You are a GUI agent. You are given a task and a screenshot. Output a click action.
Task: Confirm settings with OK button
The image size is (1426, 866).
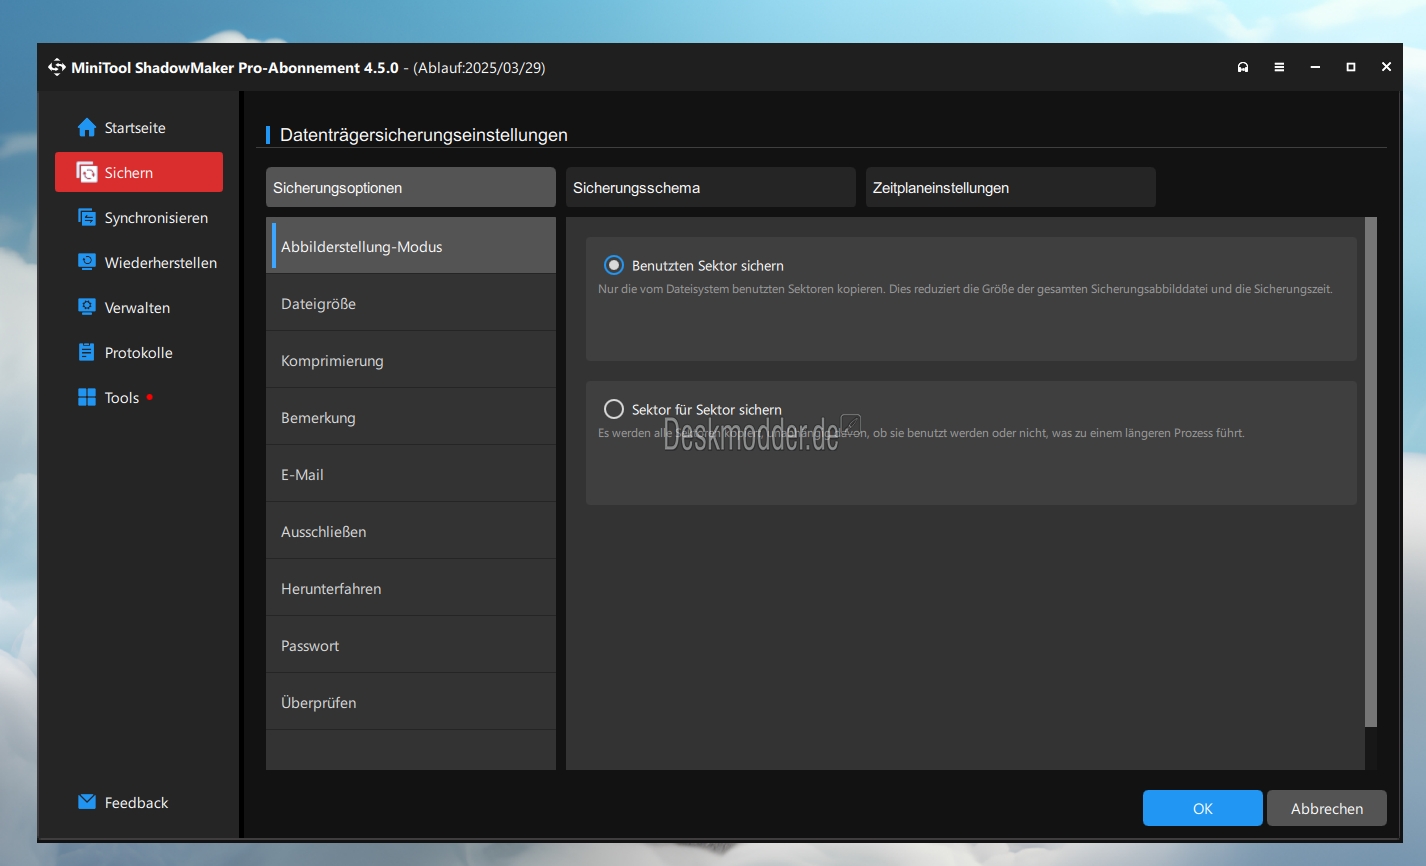click(x=1203, y=808)
